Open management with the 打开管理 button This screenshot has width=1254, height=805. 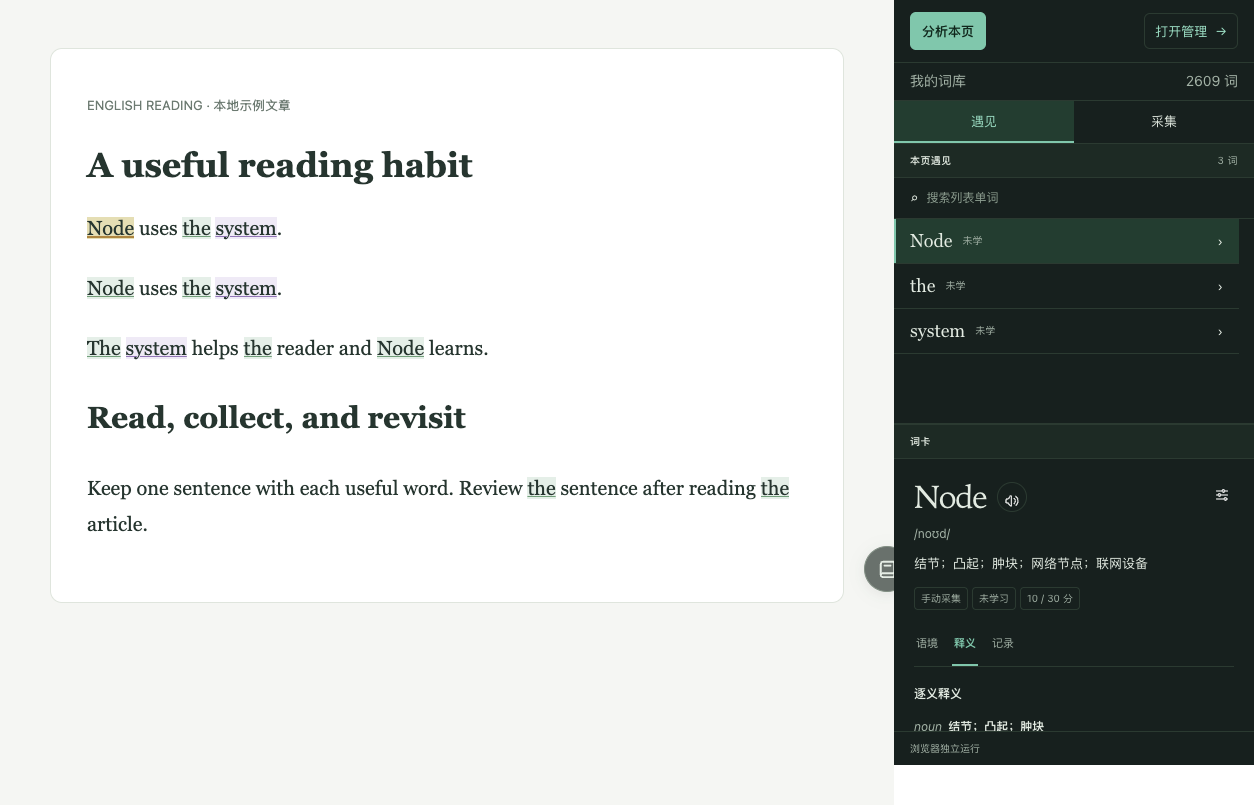(x=1191, y=31)
